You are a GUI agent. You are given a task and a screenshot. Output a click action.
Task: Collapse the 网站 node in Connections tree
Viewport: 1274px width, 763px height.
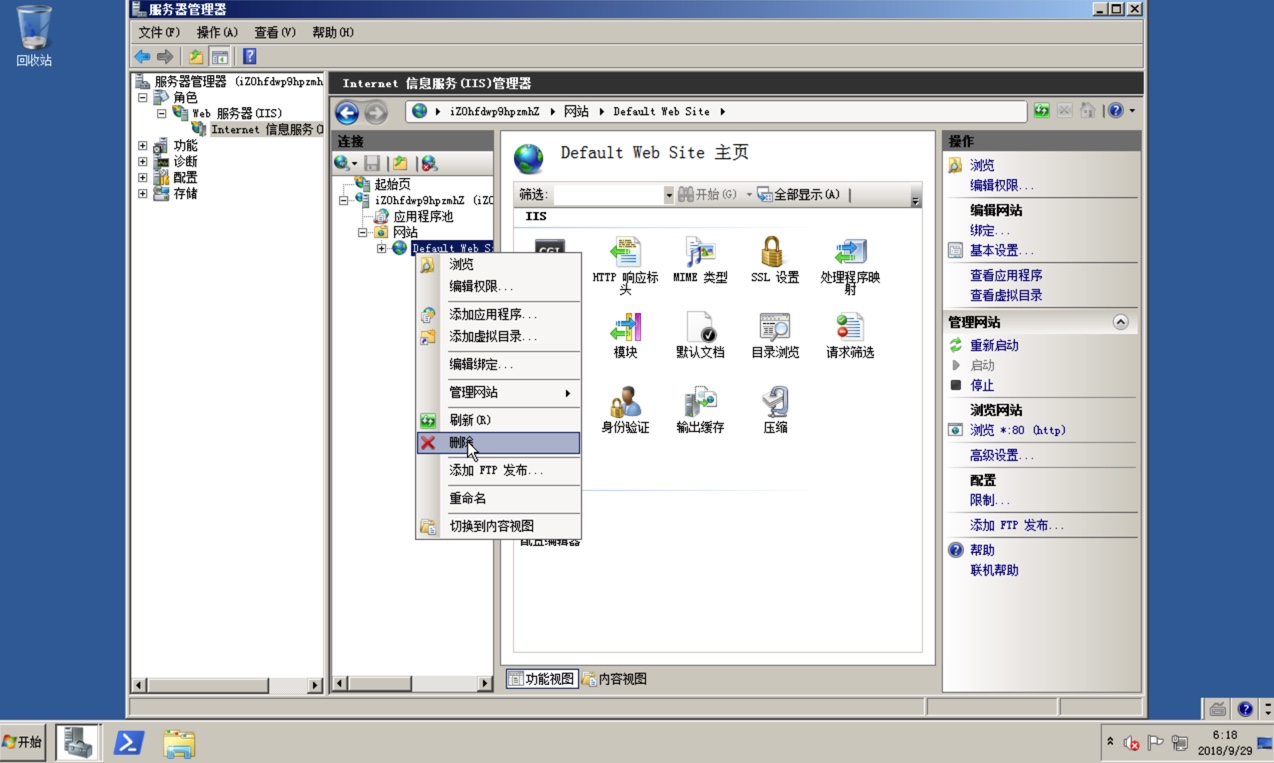(363, 232)
